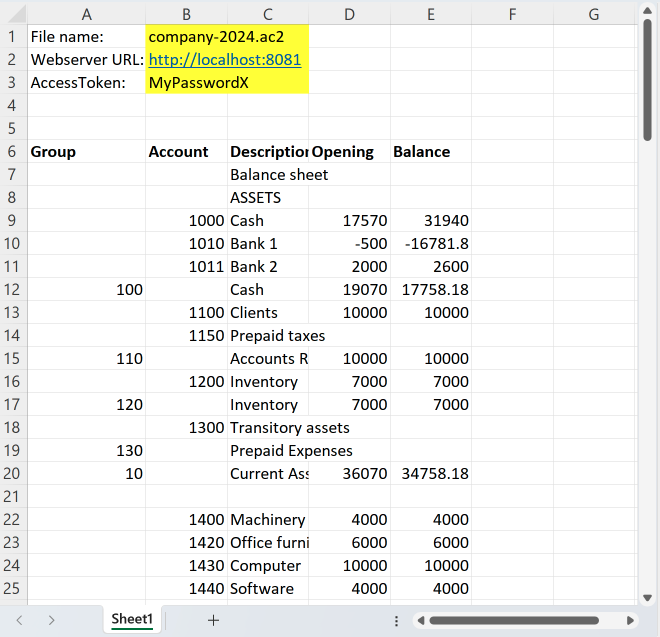
Task: Select row 12 header
Action: pos(13,290)
